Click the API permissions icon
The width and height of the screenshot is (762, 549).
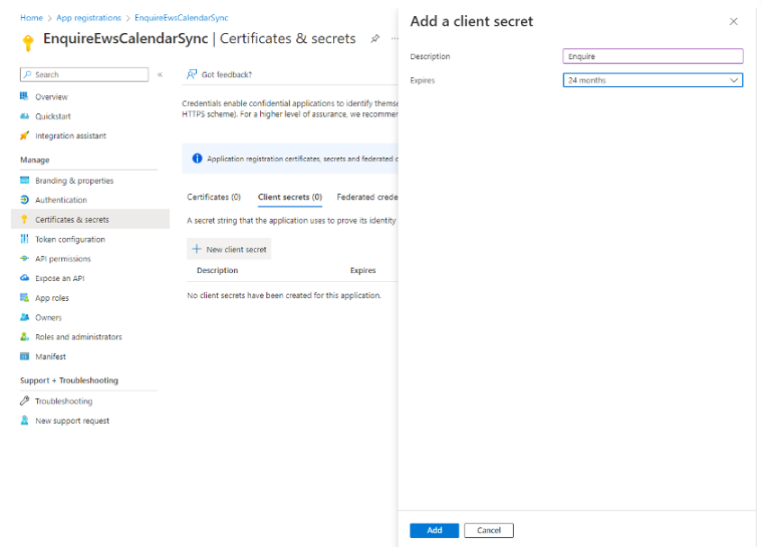(x=24, y=258)
